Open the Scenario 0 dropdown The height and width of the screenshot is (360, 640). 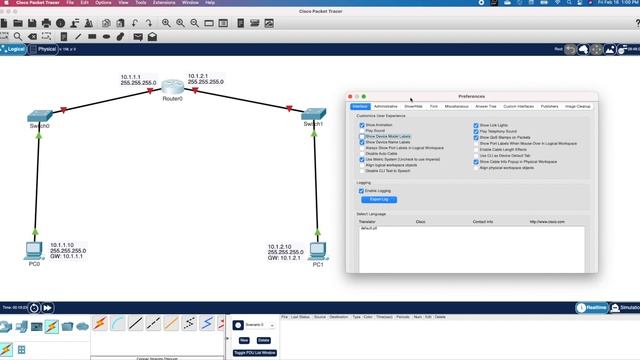pos(260,325)
